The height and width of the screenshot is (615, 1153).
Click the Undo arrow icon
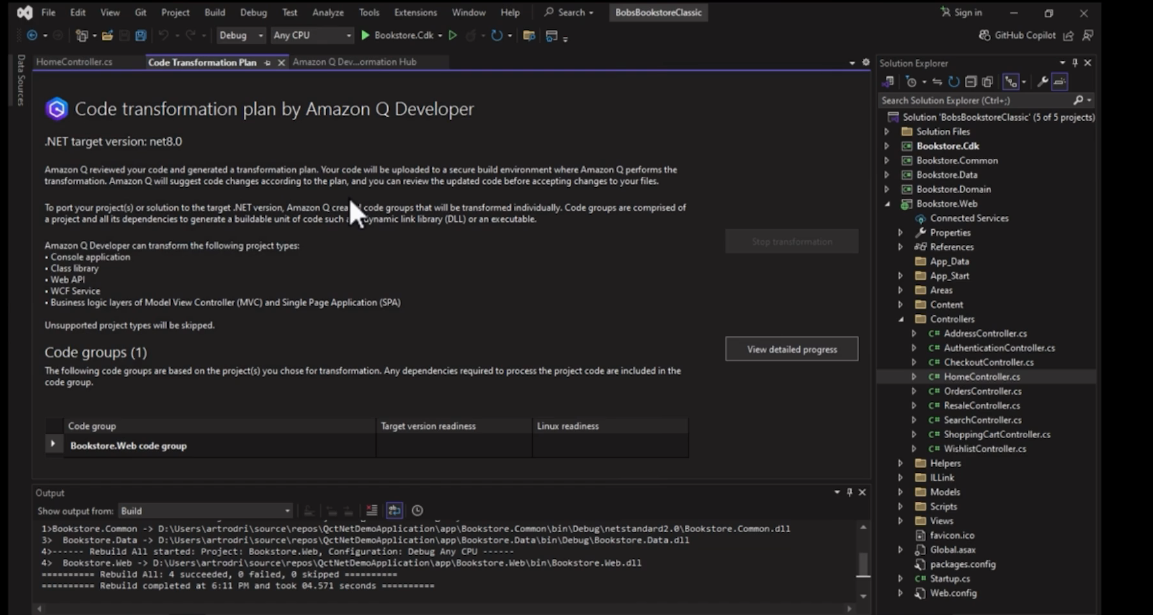coord(163,35)
